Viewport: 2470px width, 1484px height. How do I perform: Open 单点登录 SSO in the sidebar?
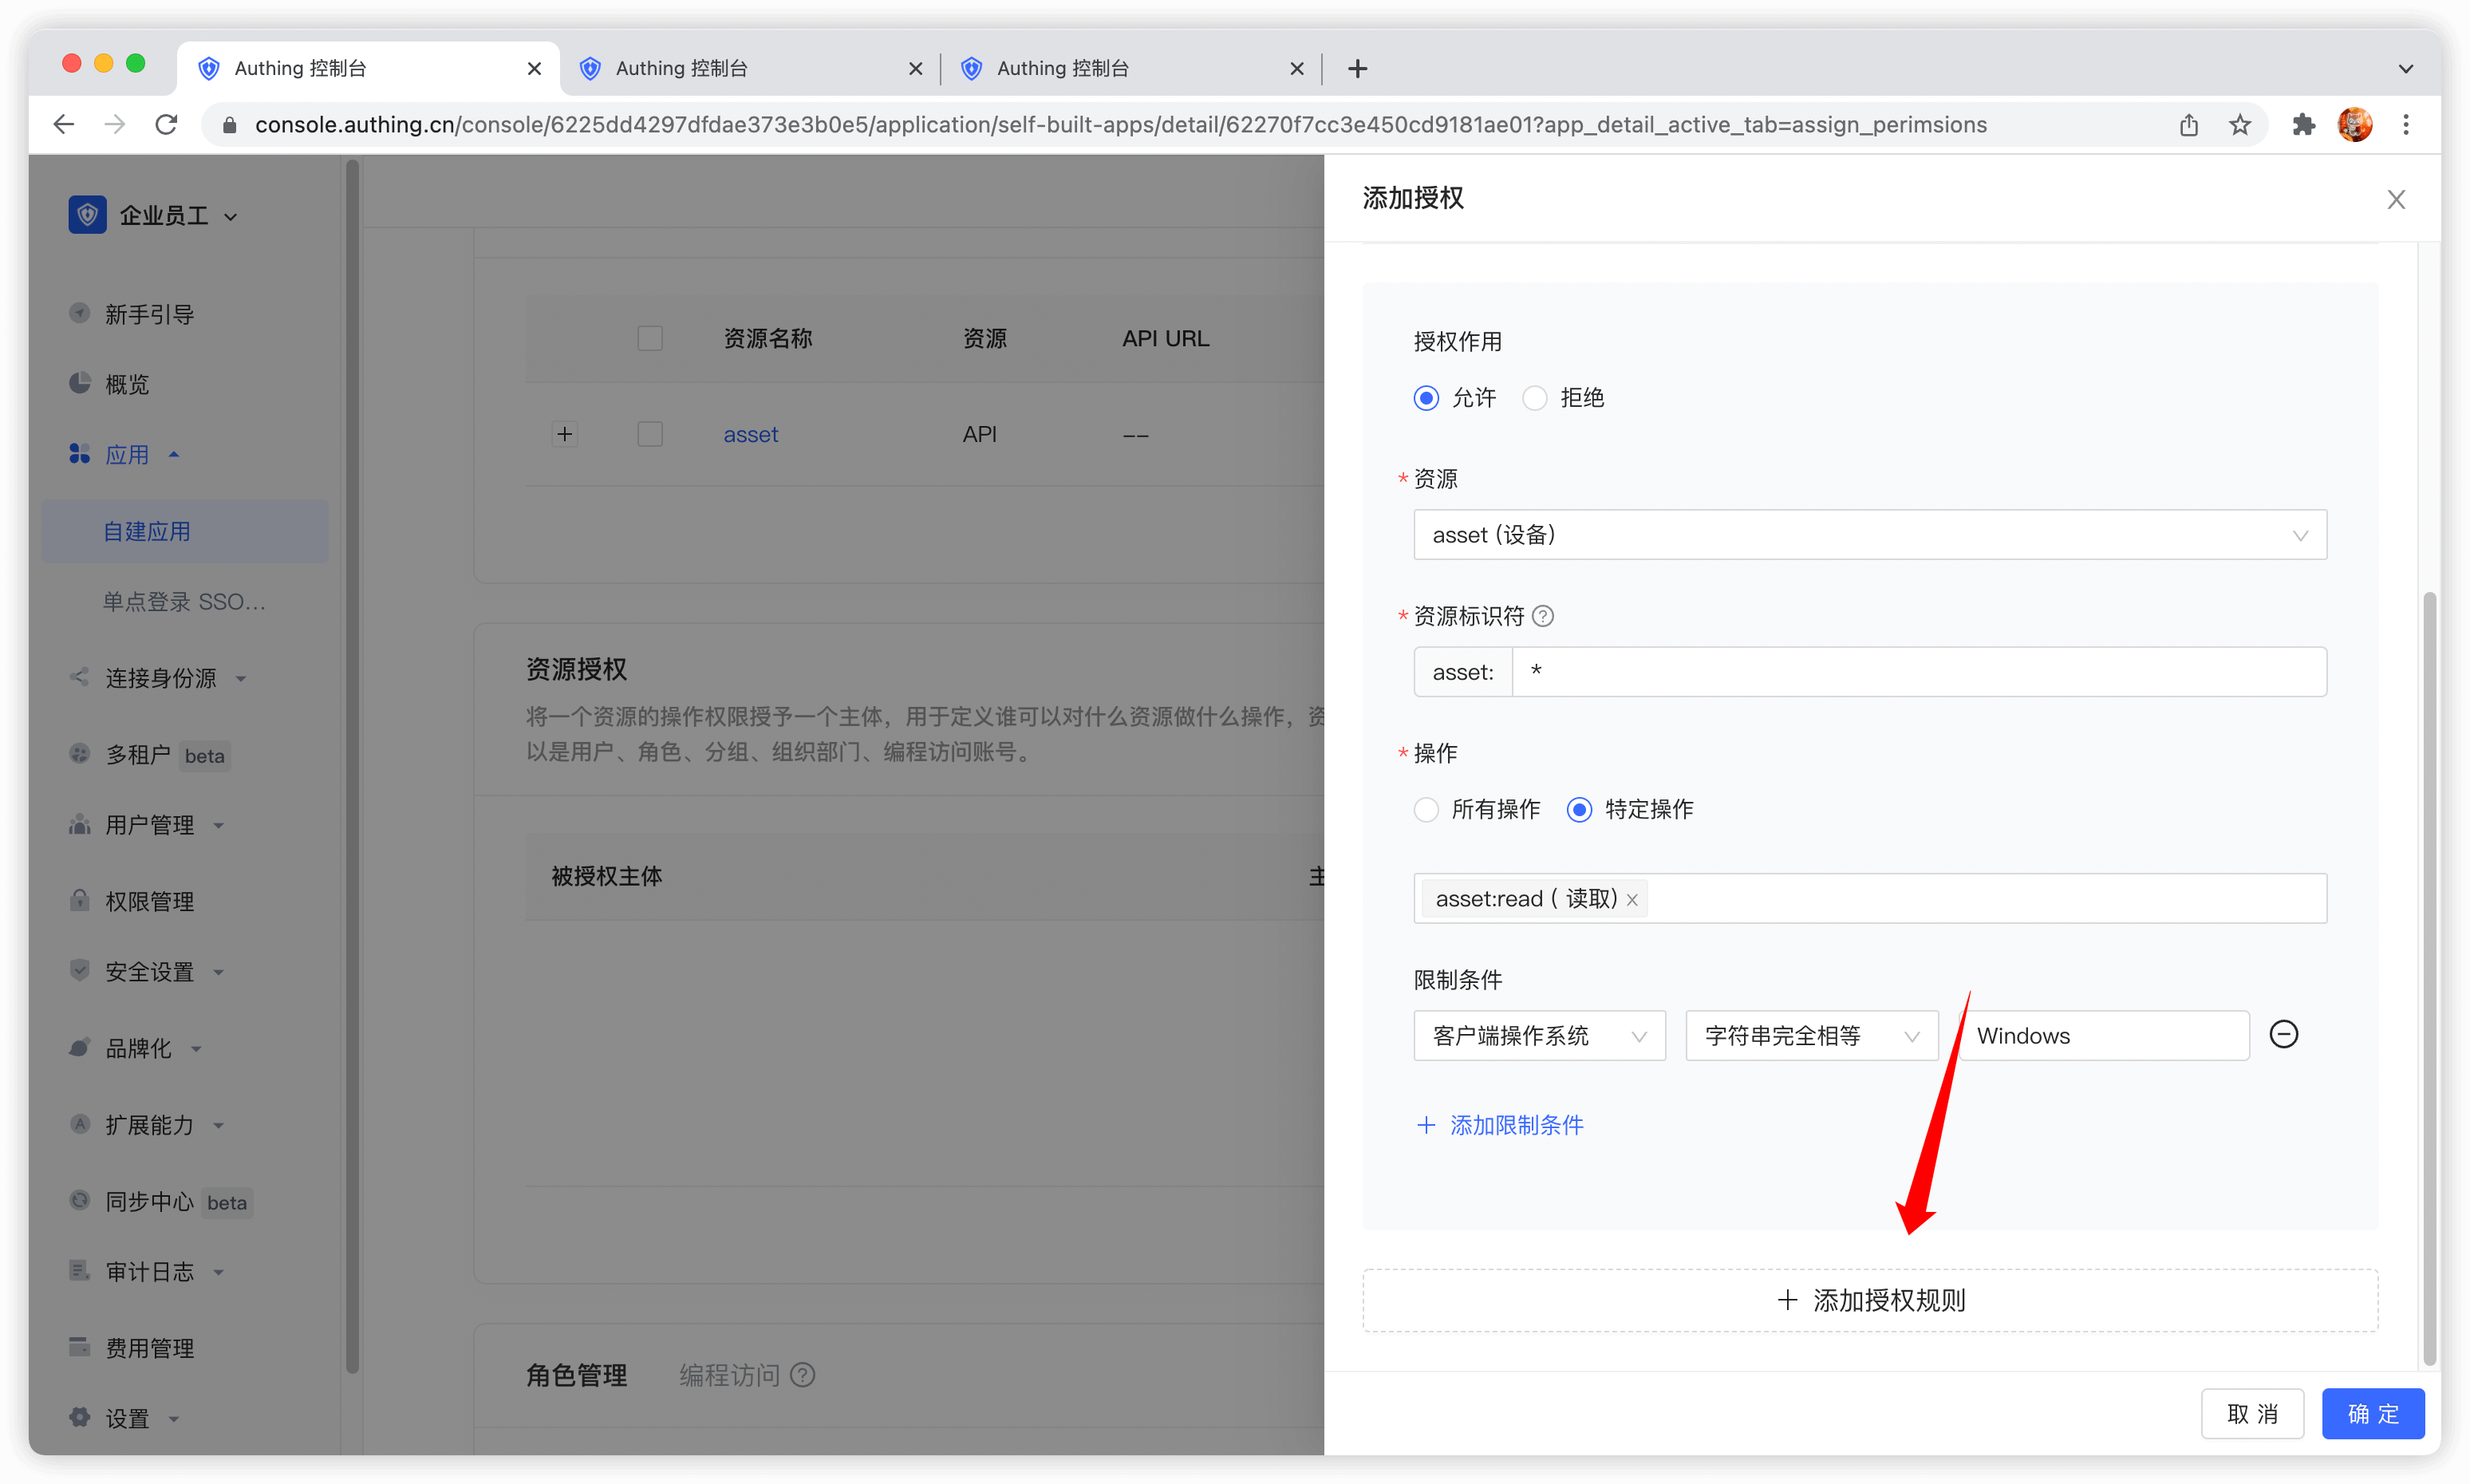pyautogui.click(x=184, y=600)
